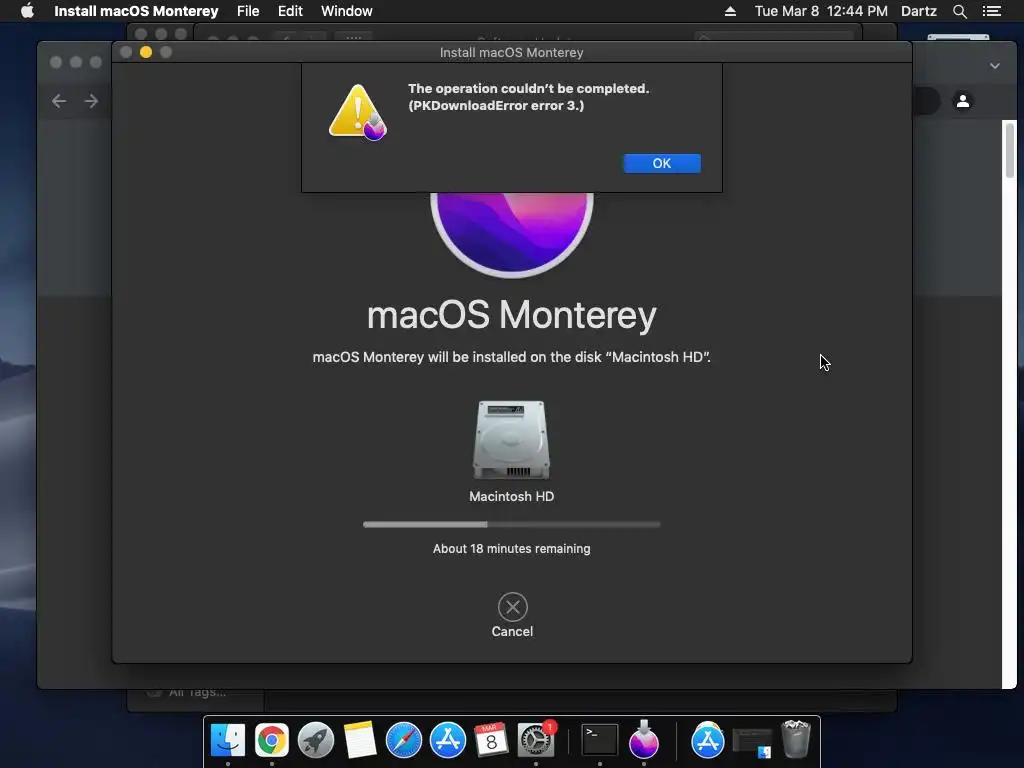Open Calendar showing 8 in Dock
The height and width of the screenshot is (768, 1024).
pos(491,740)
